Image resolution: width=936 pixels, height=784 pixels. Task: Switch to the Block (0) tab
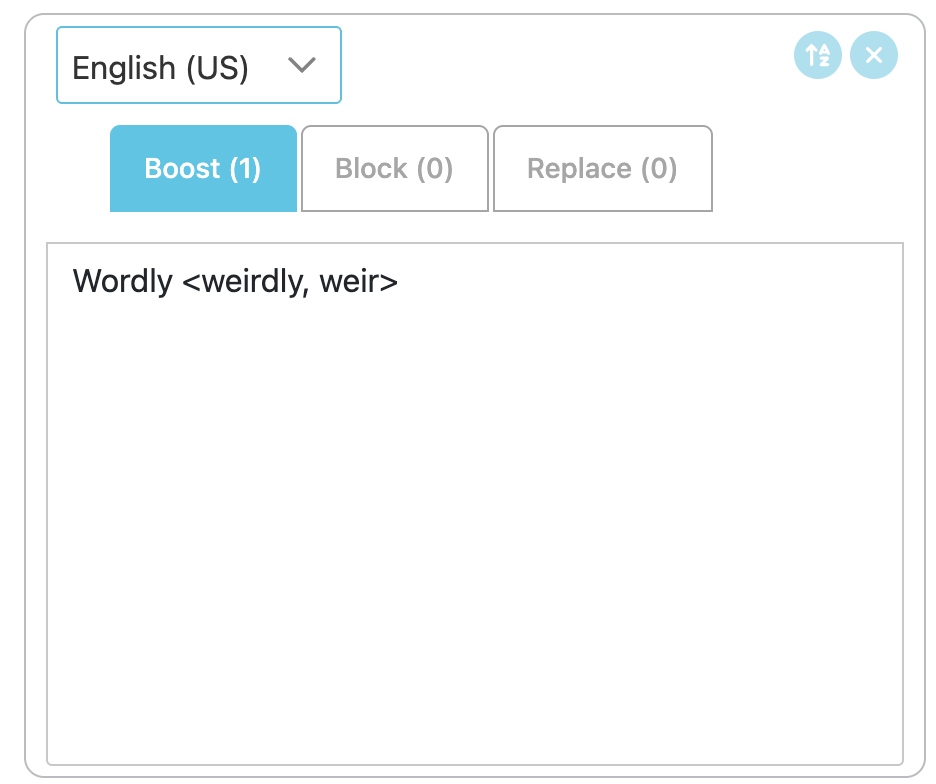click(394, 168)
